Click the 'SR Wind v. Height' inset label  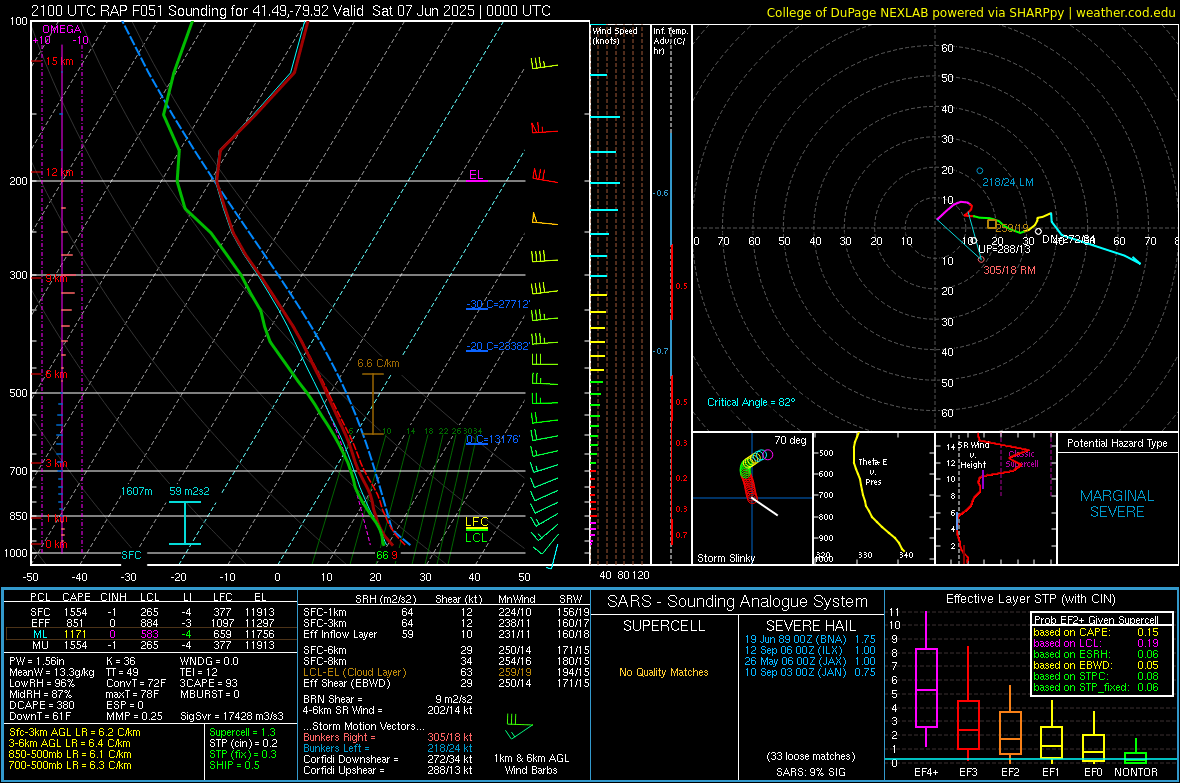pos(974,455)
